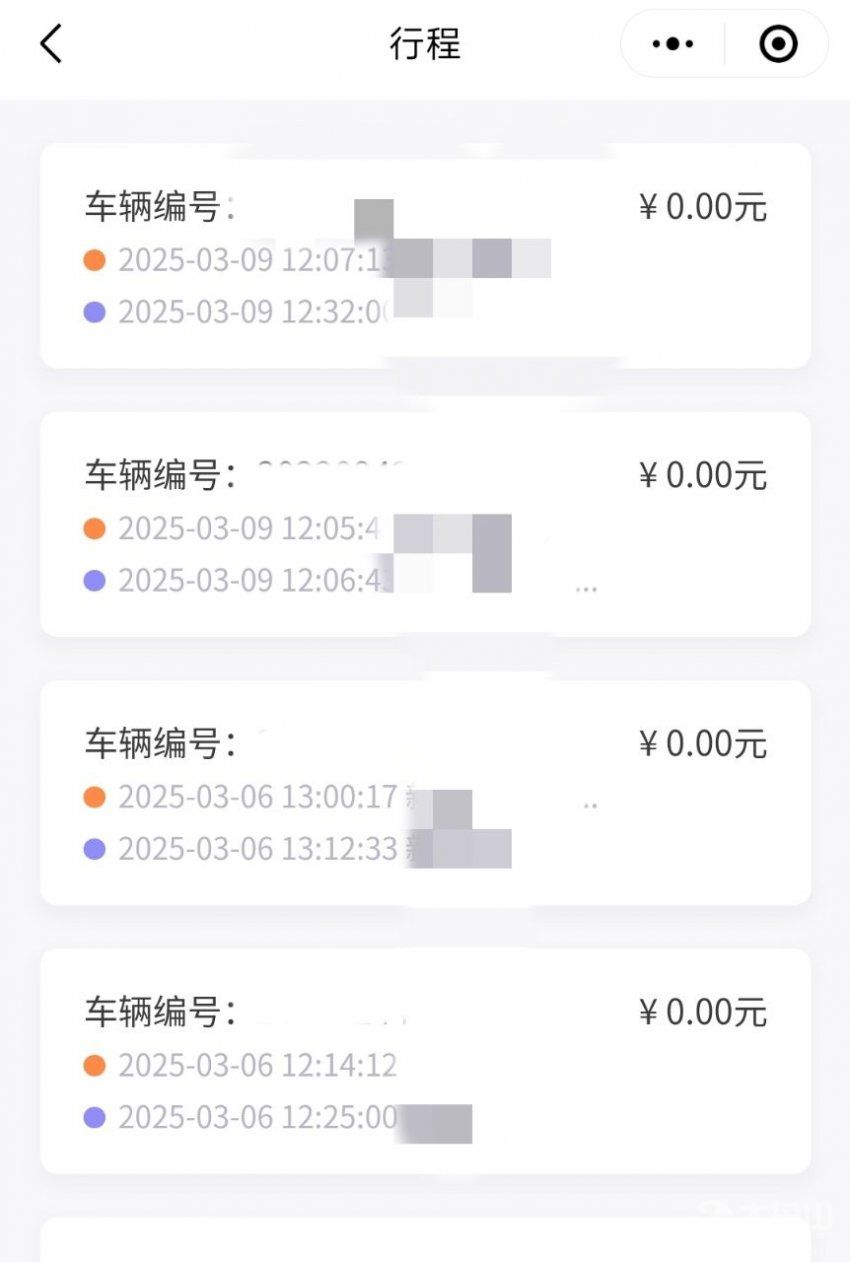Tap the purple end dot for 13:12:33 trip
The image size is (850, 1262).
[x=95, y=849]
